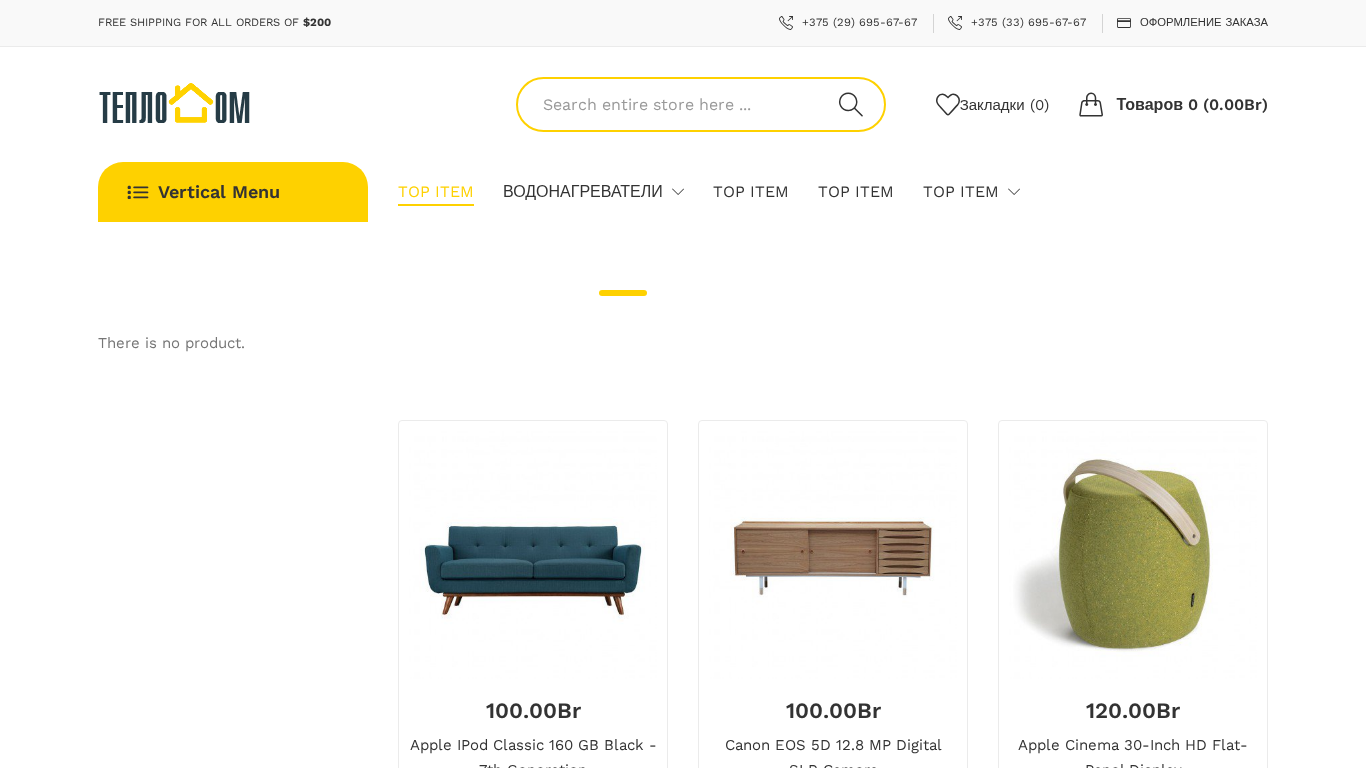Click the second phone icon in top bar
Viewport: 1366px width, 768px height.
pos(955,23)
